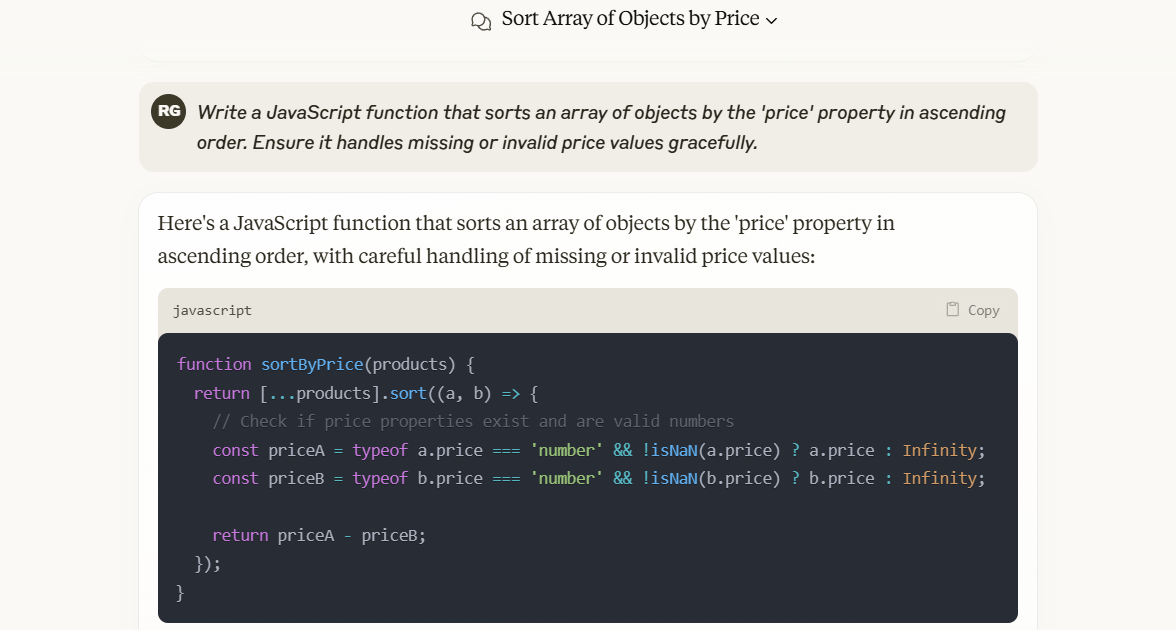The width and height of the screenshot is (1176, 630).
Task: Click the RG user avatar
Action: pos(169,111)
